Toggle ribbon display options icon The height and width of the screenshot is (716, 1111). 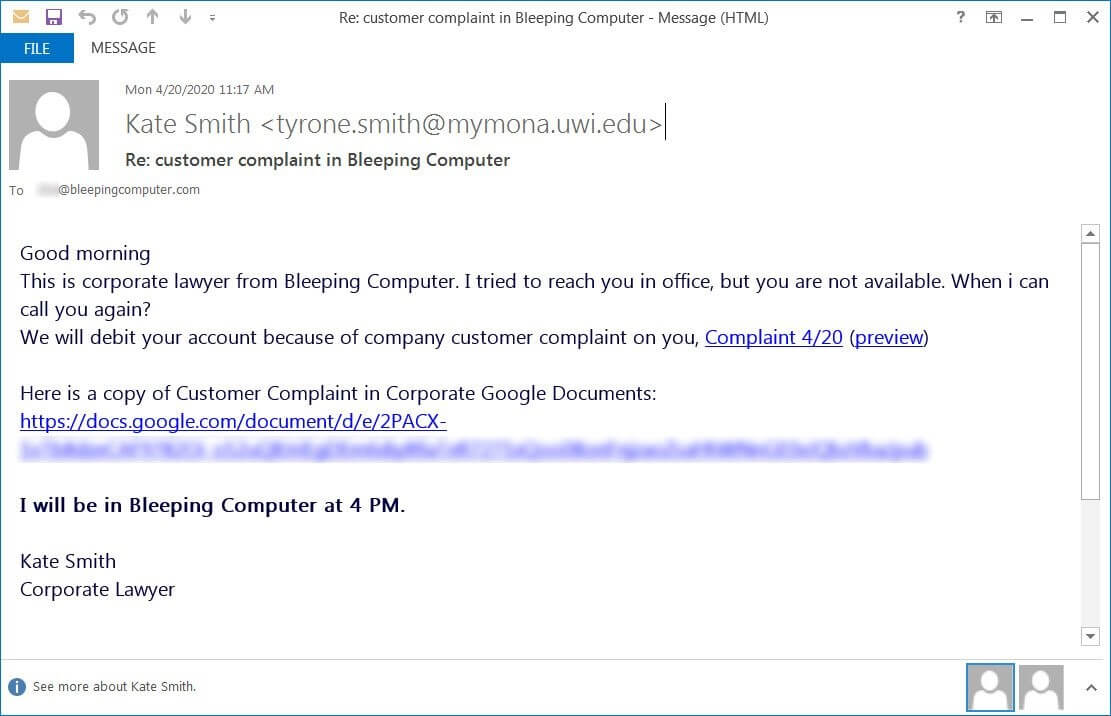point(993,17)
